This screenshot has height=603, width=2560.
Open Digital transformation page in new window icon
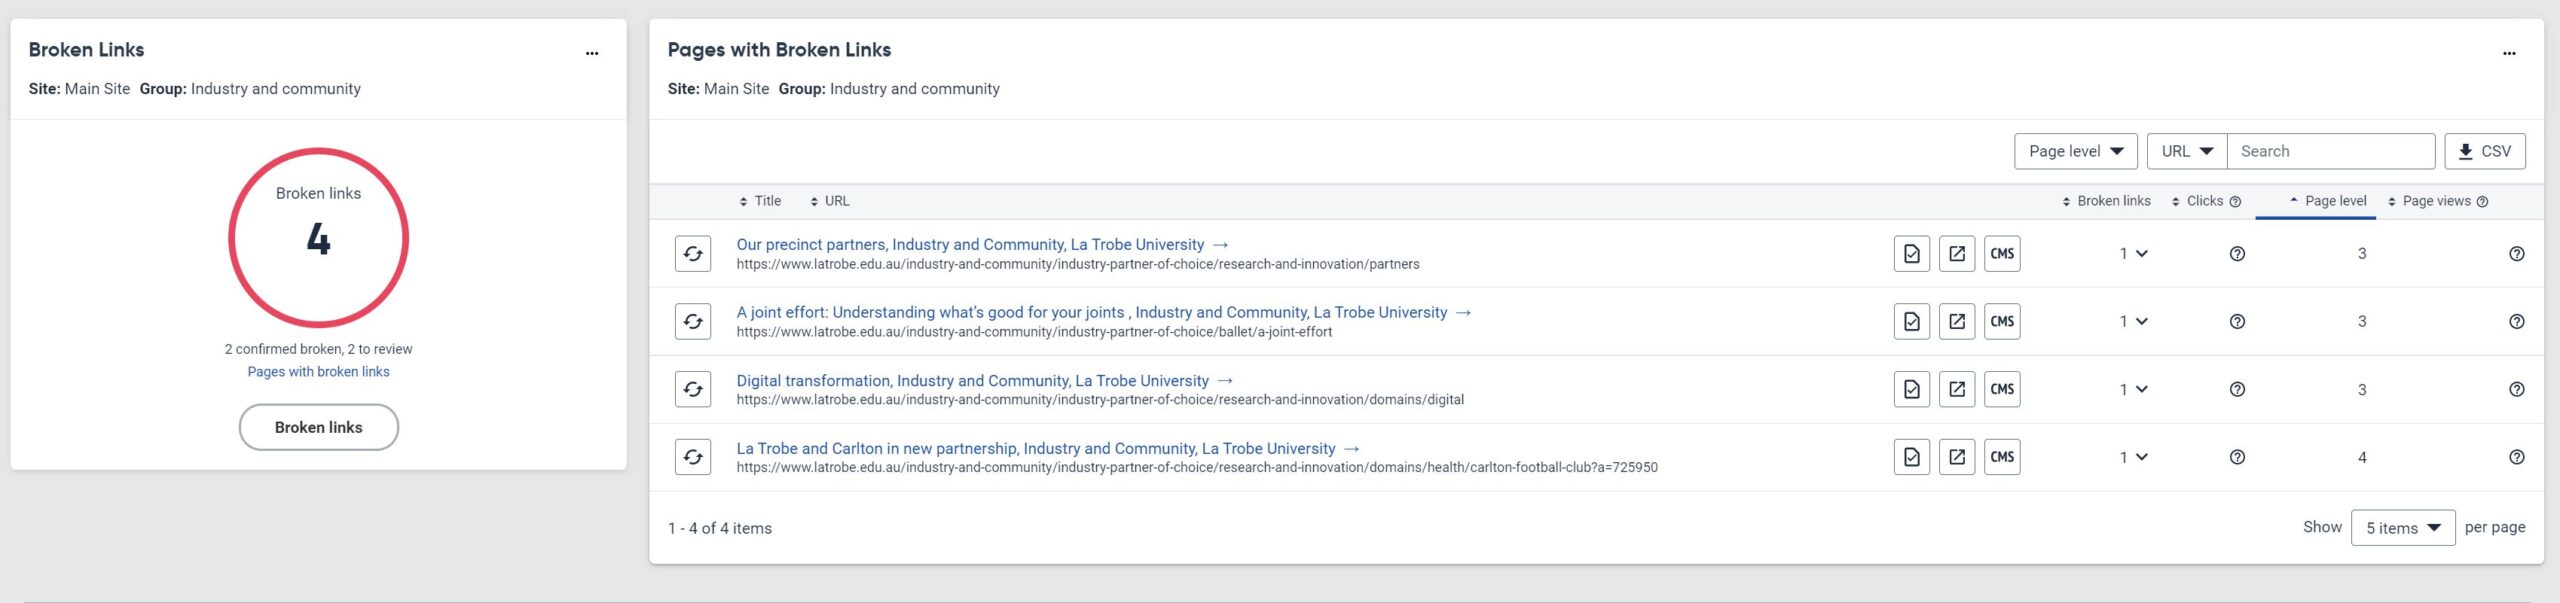[x=1956, y=390]
